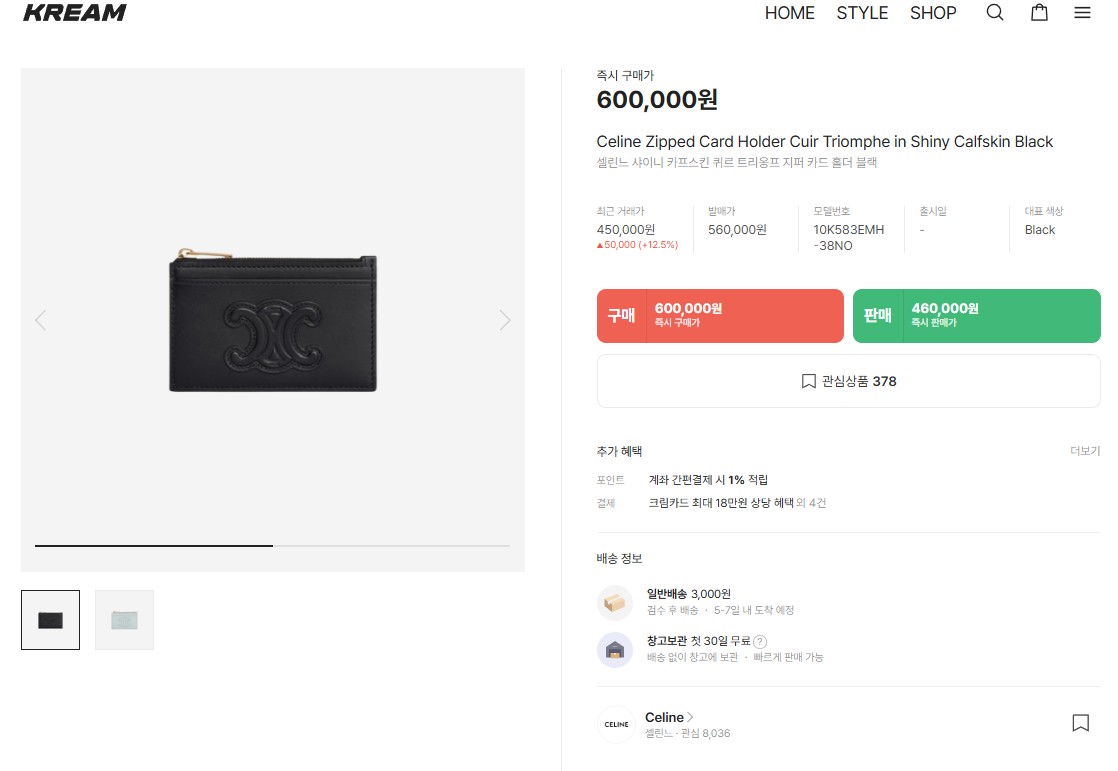Toggle the 관심상품 378 wishlist button
The height and width of the screenshot is (771, 1118).
[x=848, y=381]
